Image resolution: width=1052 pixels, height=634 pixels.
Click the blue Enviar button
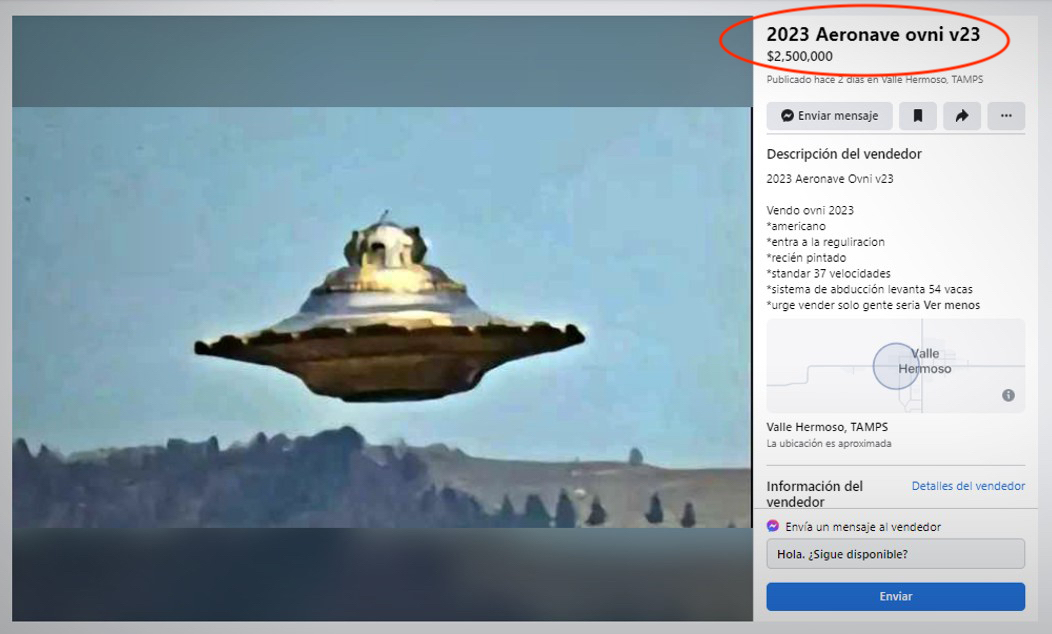coord(896,596)
